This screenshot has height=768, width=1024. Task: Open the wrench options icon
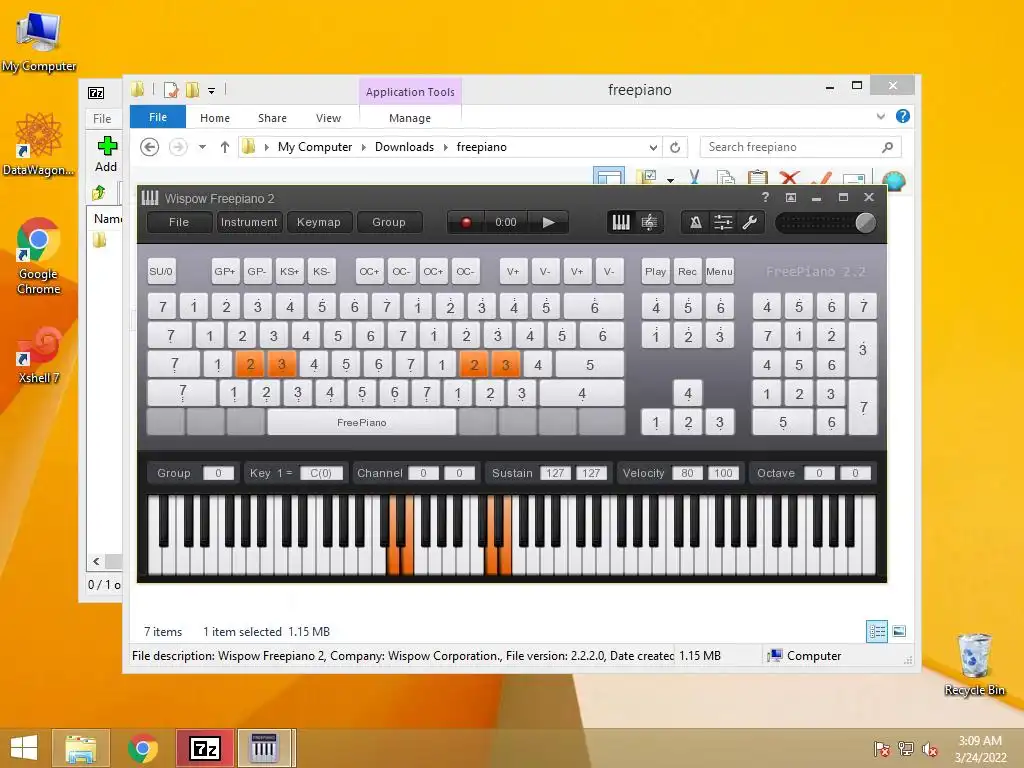[750, 223]
